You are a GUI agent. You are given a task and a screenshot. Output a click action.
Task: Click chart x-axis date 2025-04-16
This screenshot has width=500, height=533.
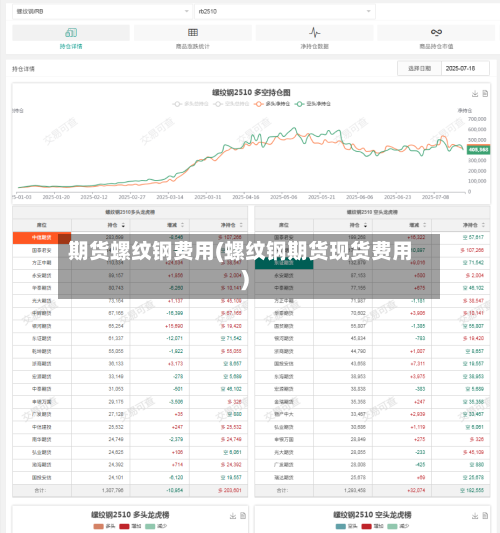246,197
